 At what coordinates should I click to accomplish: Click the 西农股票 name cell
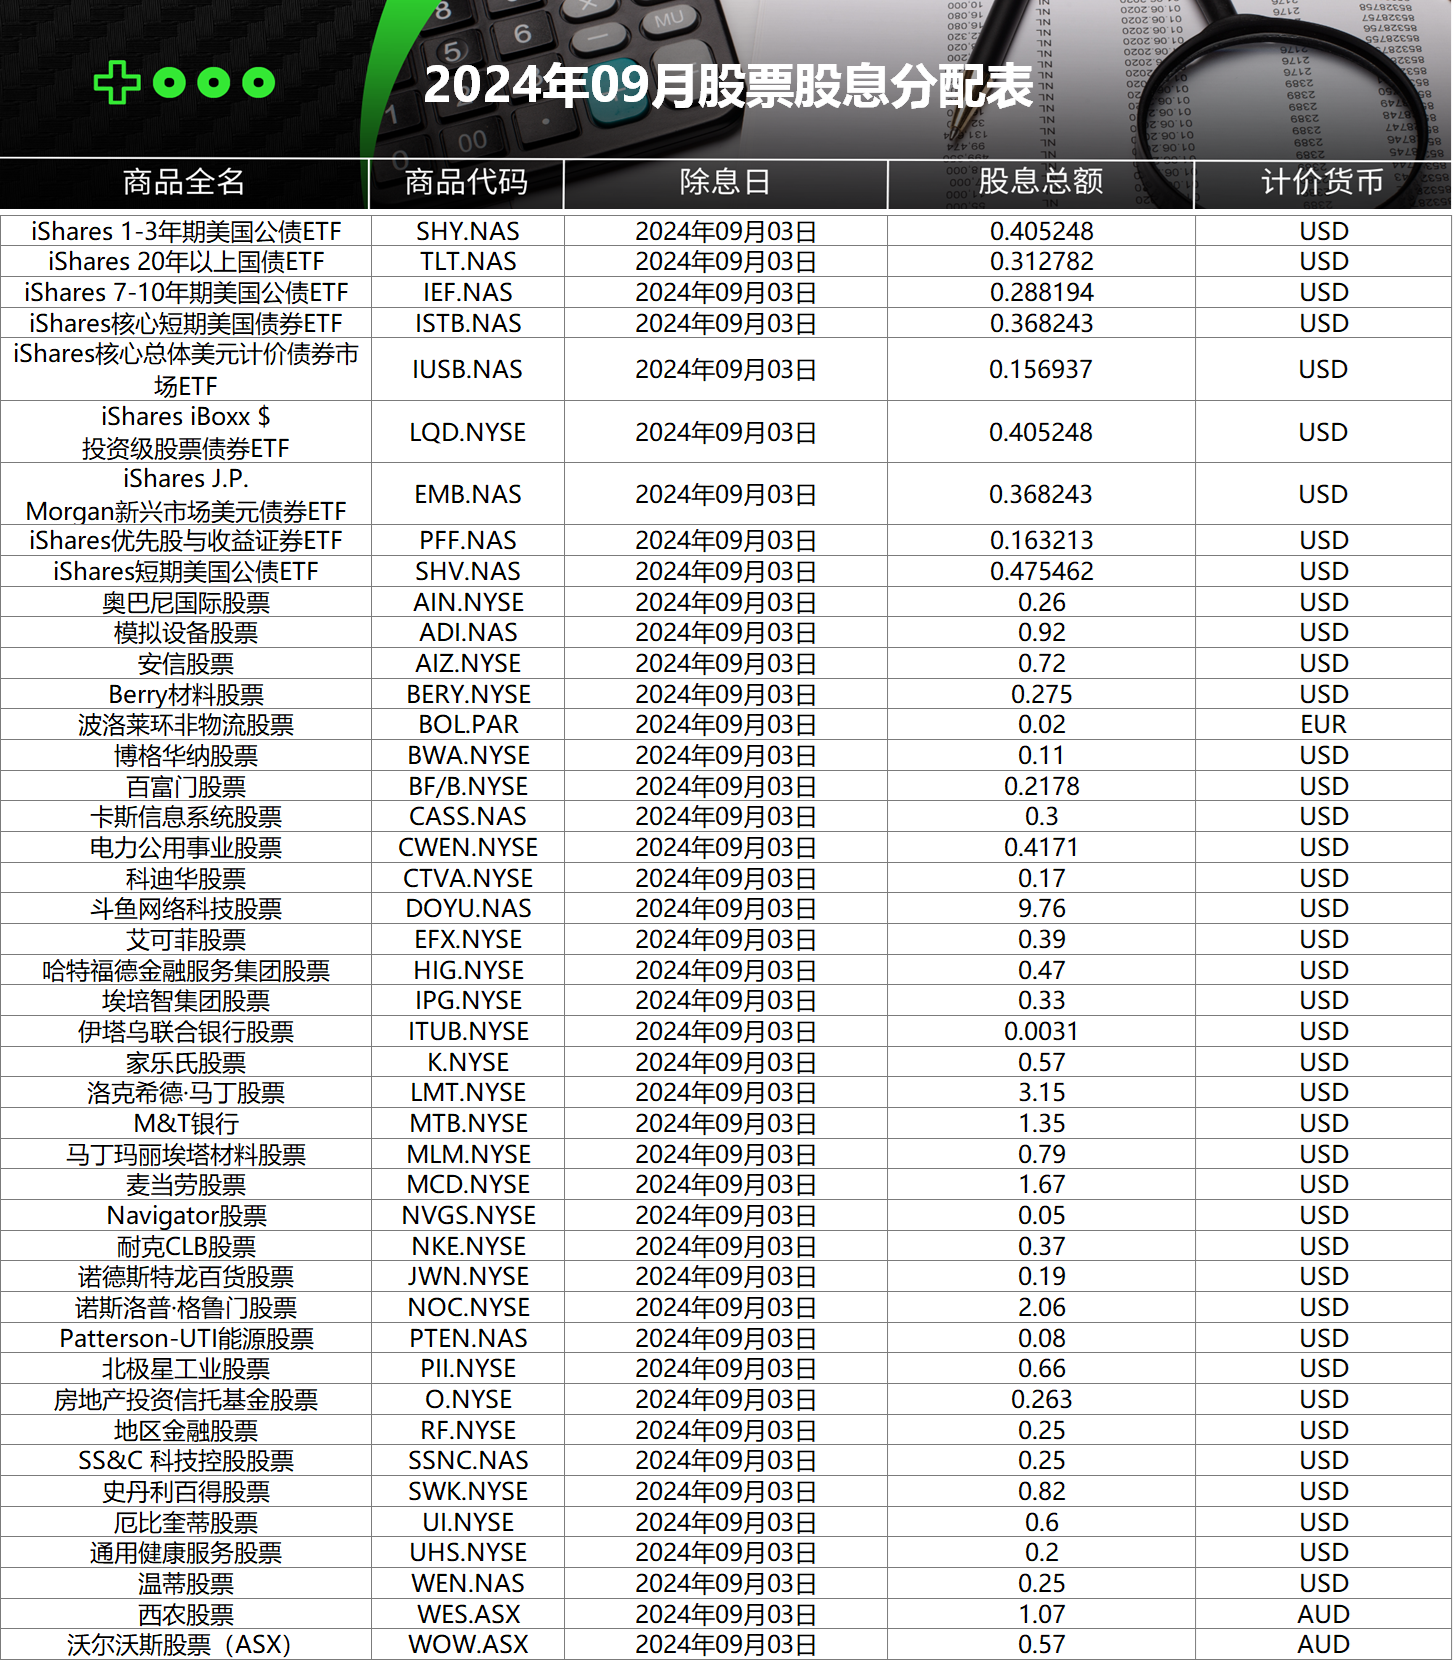186,1615
